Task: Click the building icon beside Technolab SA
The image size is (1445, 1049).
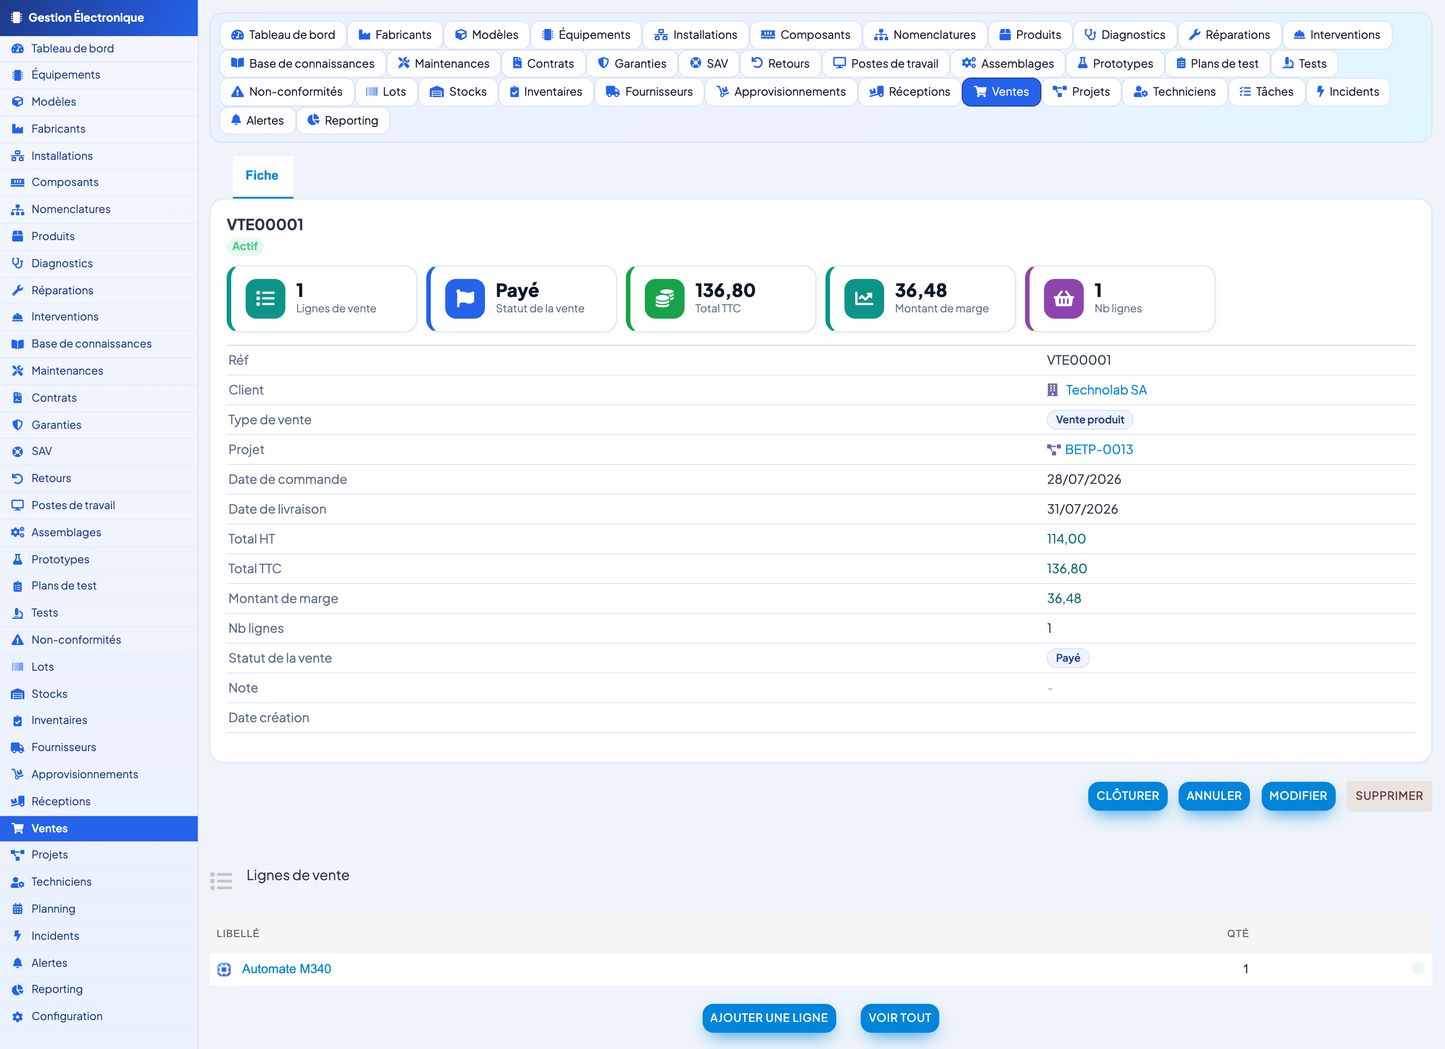Action: [x=1052, y=390]
